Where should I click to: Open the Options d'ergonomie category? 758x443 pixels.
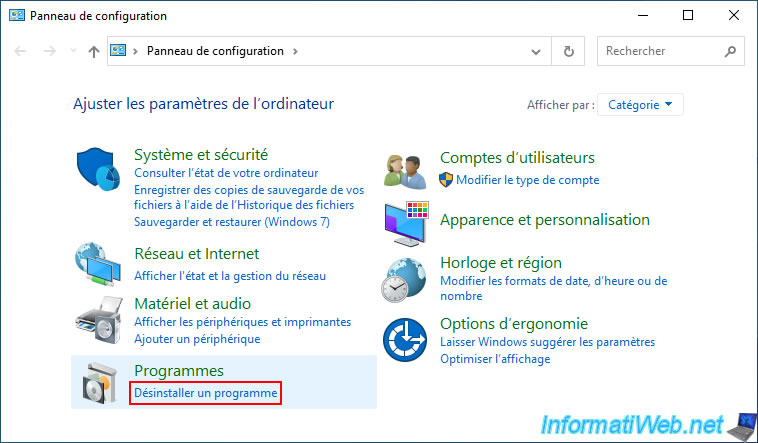click(x=514, y=324)
